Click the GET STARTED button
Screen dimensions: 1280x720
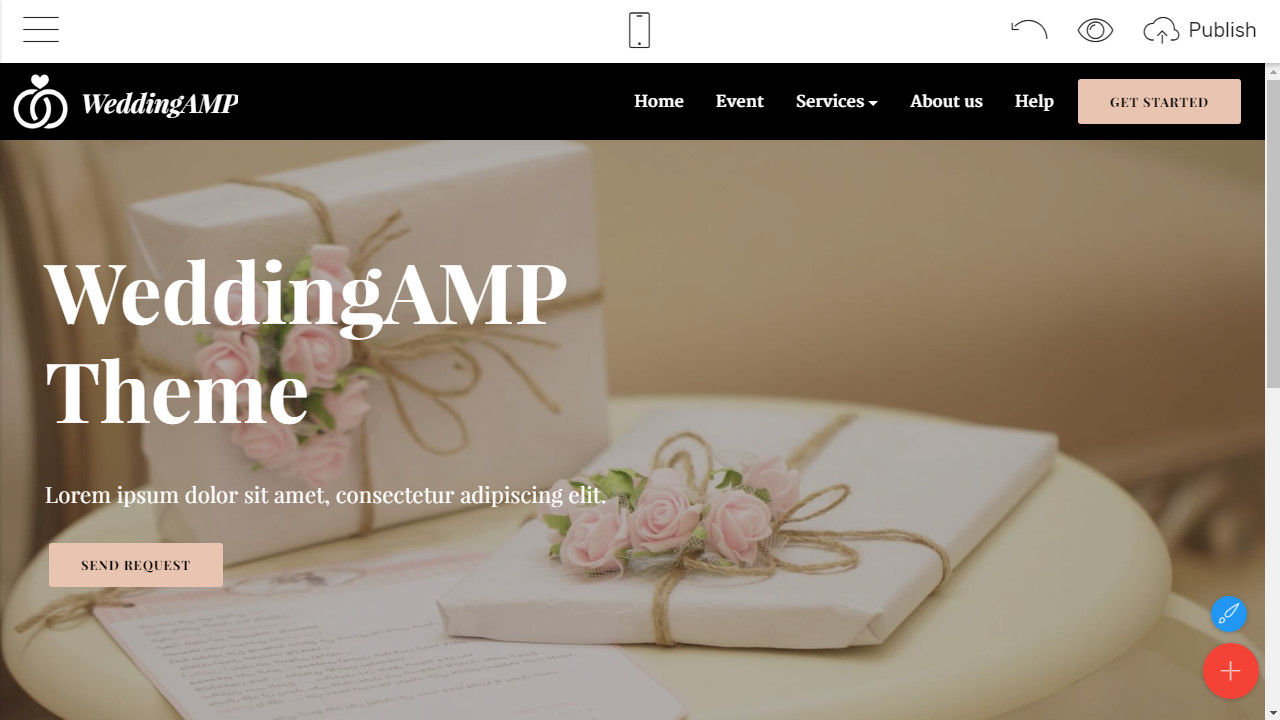pyautogui.click(x=1159, y=102)
